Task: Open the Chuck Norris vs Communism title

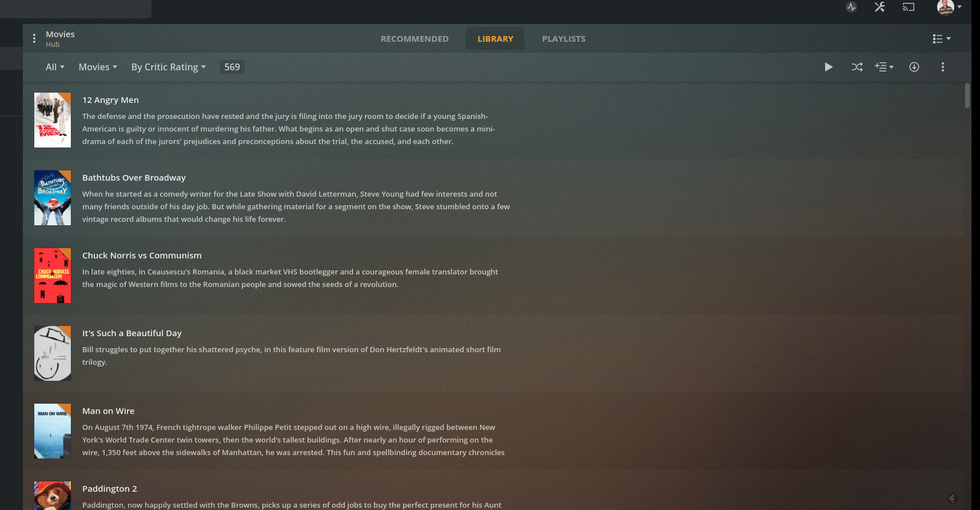Action: (142, 256)
